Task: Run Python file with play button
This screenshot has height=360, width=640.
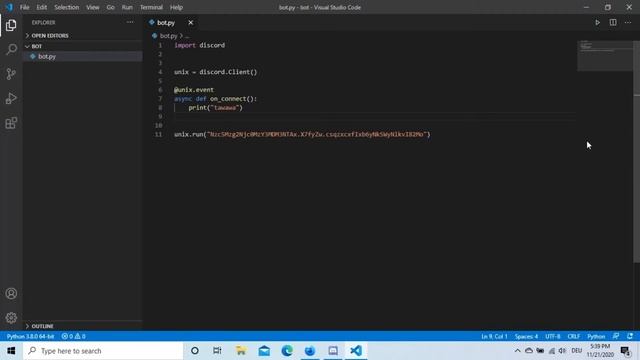Action: tap(597, 22)
